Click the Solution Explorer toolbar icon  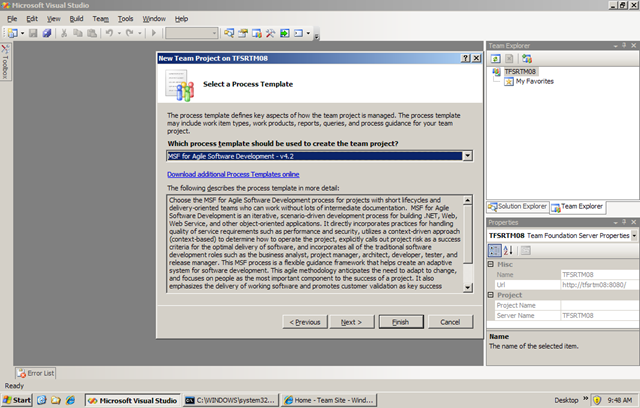(229, 33)
